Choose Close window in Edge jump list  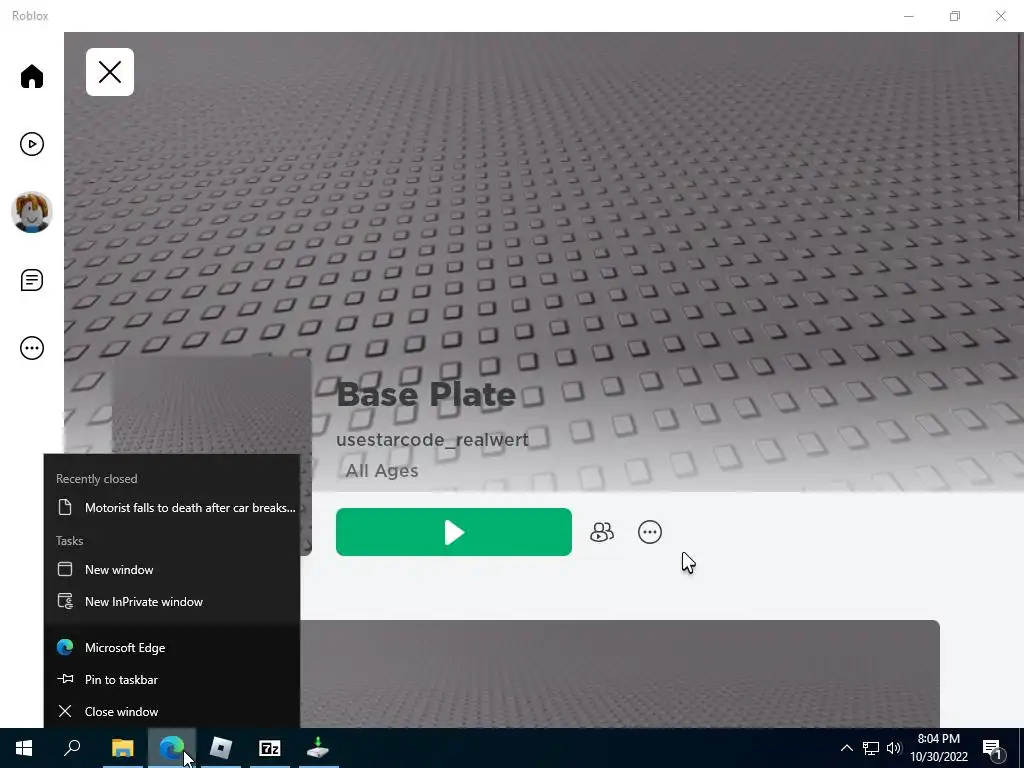172,711
